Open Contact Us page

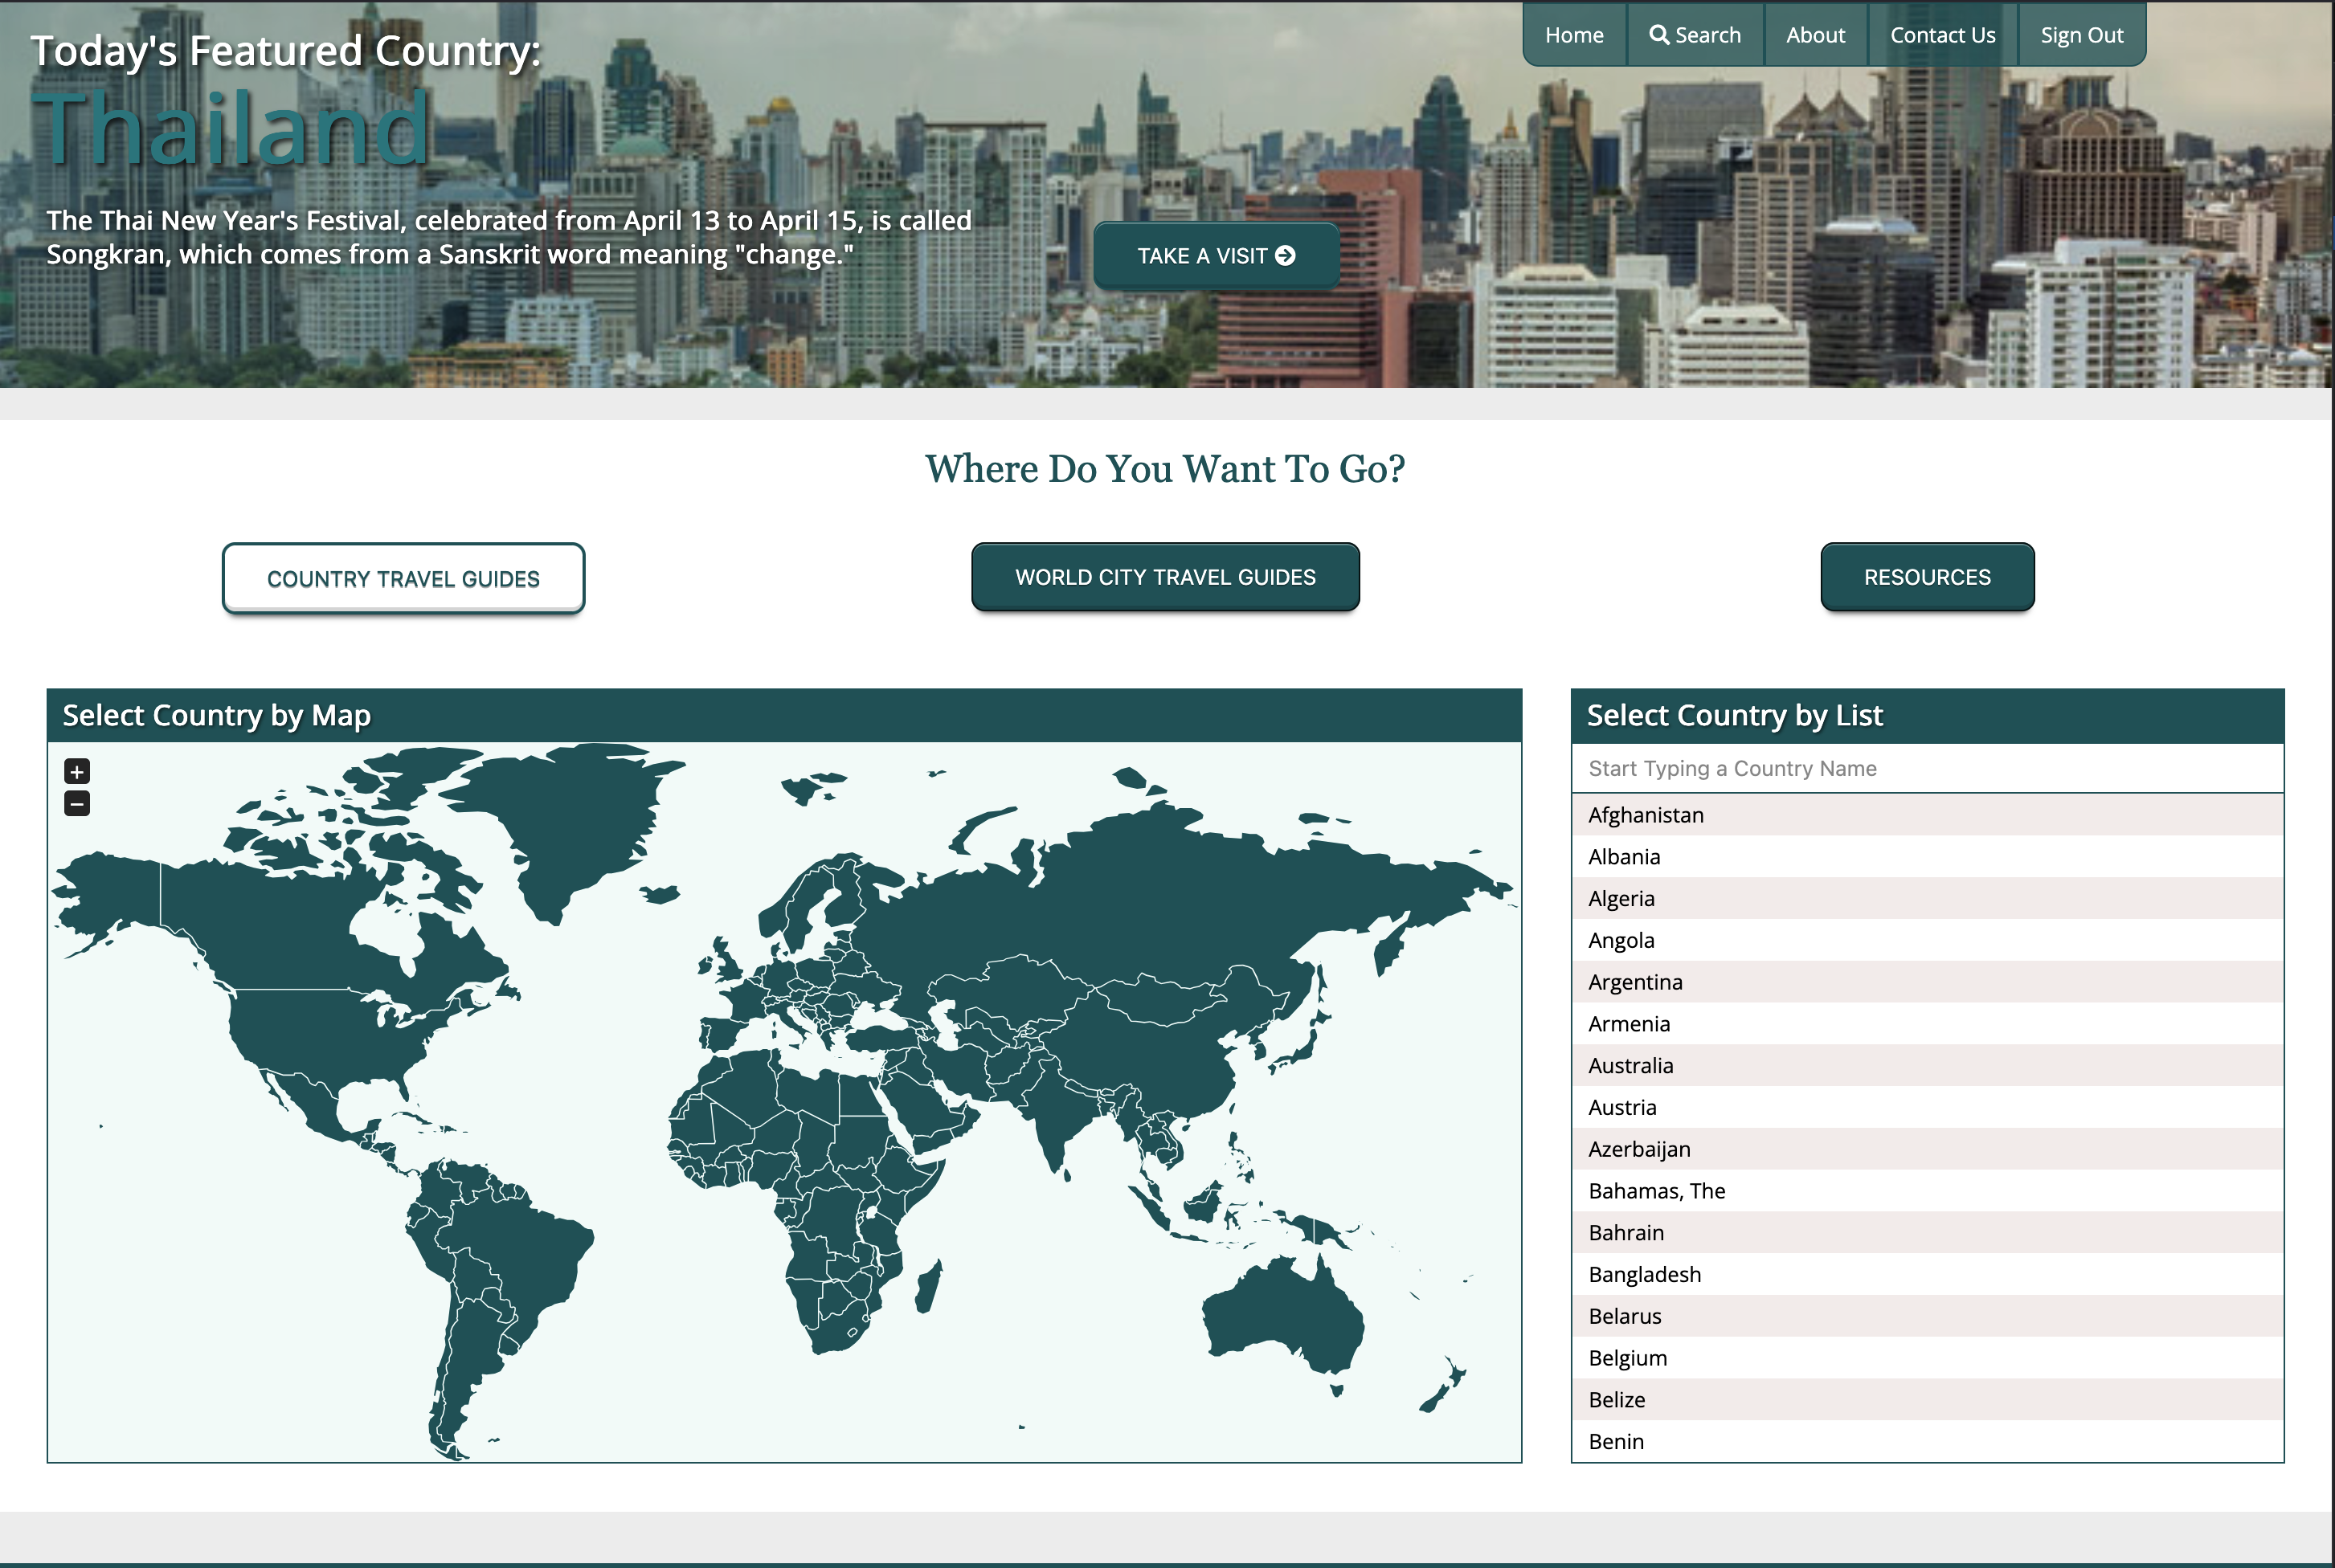point(1942,35)
